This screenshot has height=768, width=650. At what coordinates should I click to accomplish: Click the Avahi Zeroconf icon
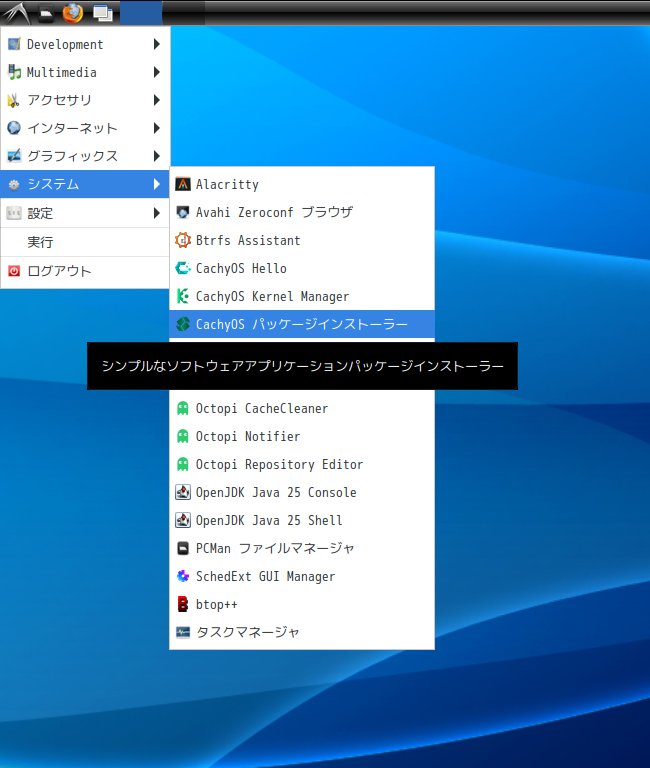point(183,212)
